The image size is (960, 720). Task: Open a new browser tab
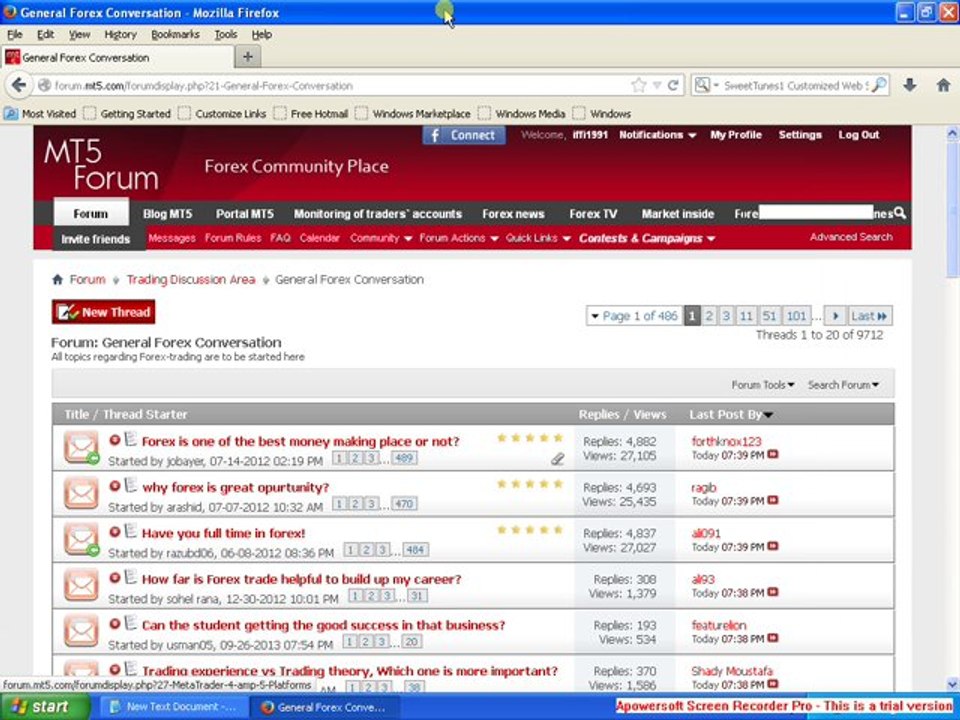[x=248, y=57]
